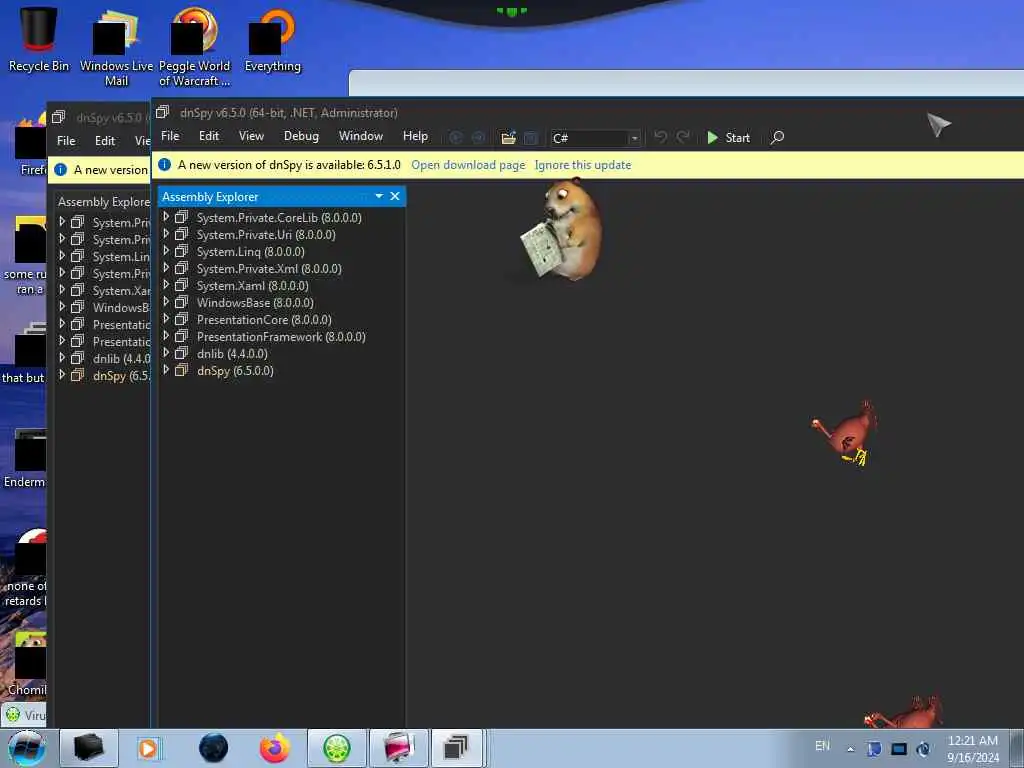This screenshot has height=768, width=1024.
Task: Select System.Private.CoreLib (8.0.0.0) assembly text
Action: 279,217
